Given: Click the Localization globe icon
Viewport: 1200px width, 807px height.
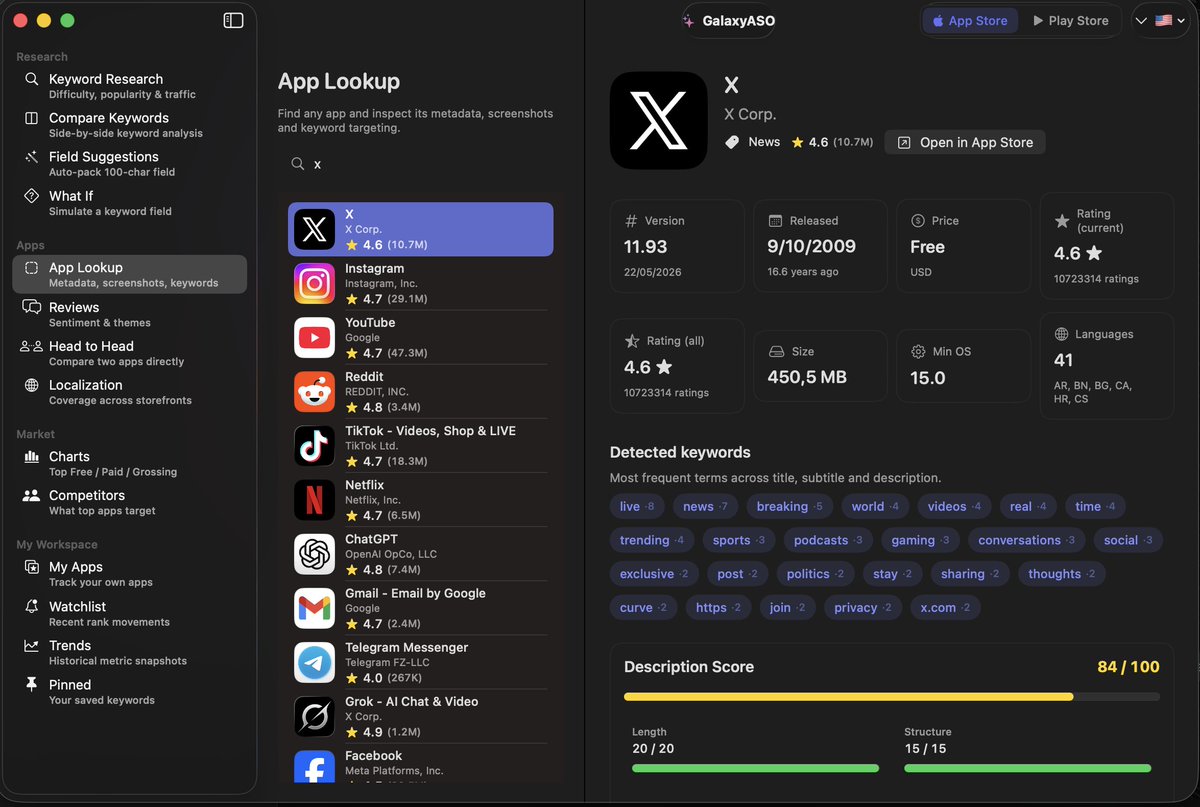Looking at the screenshot, I should [x=31, y=385].
